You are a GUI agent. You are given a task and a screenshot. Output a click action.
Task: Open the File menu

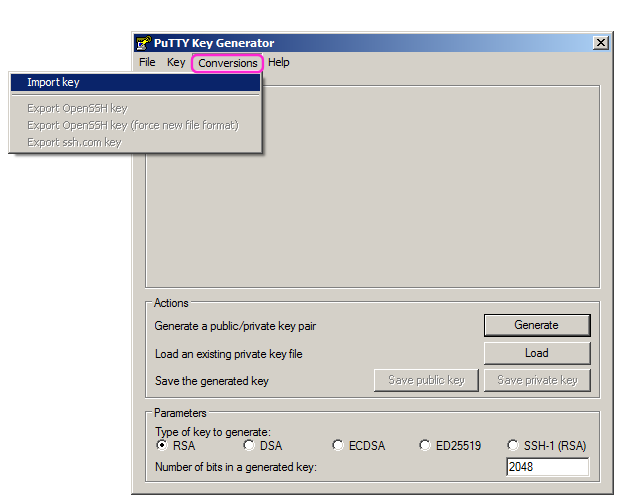click(147, 63)
